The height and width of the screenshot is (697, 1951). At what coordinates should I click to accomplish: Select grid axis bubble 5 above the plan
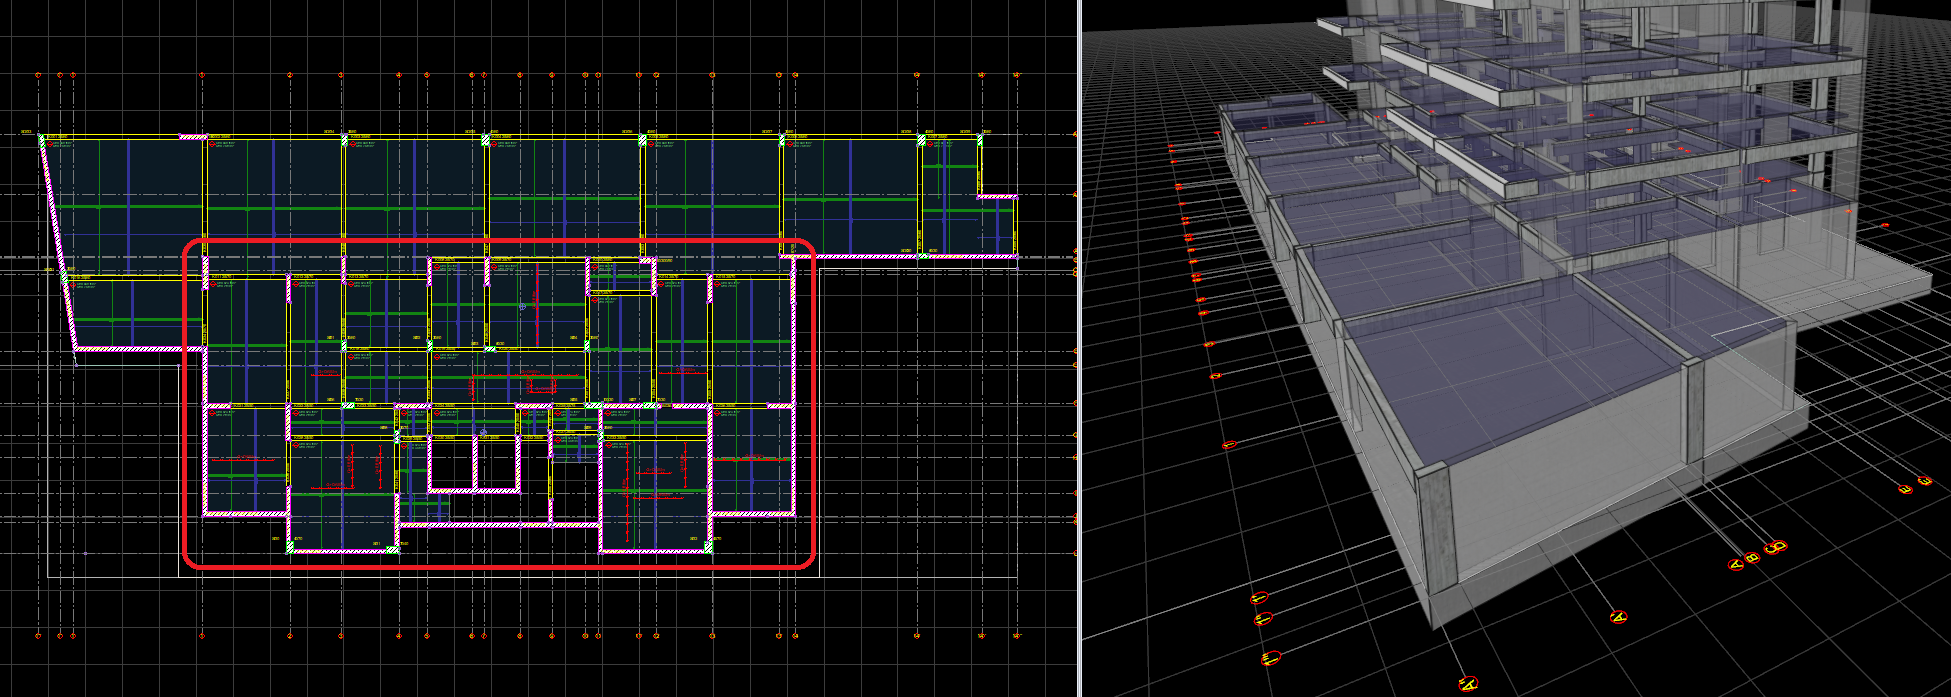click(427, 75)
